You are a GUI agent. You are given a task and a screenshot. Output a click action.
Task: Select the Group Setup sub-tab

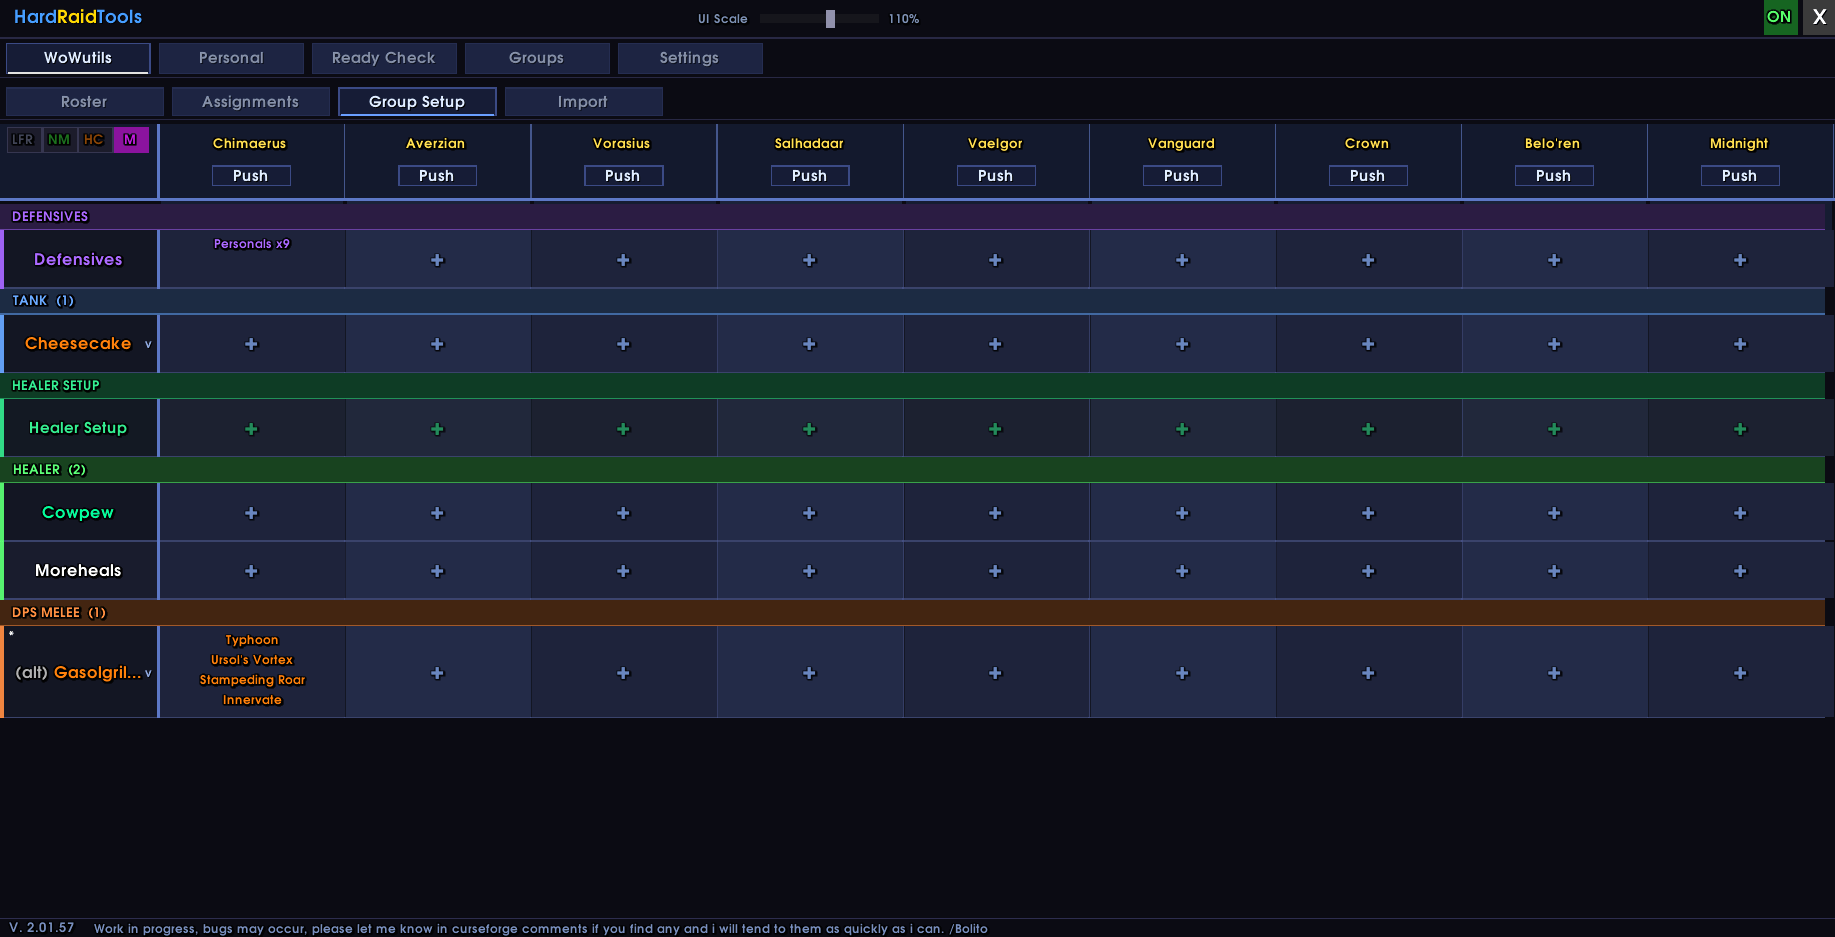[417, 102]
